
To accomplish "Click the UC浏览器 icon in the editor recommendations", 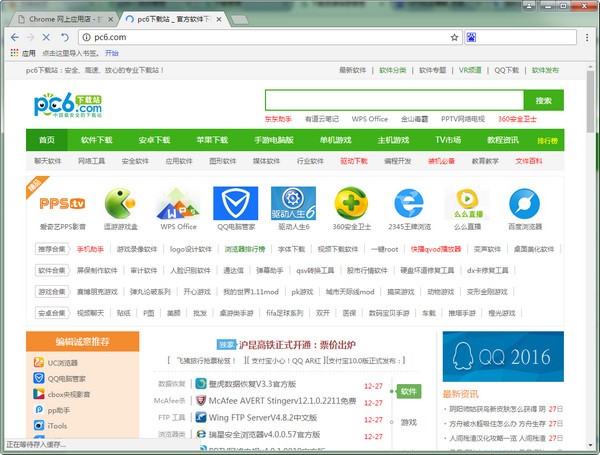I will (39, 362).
